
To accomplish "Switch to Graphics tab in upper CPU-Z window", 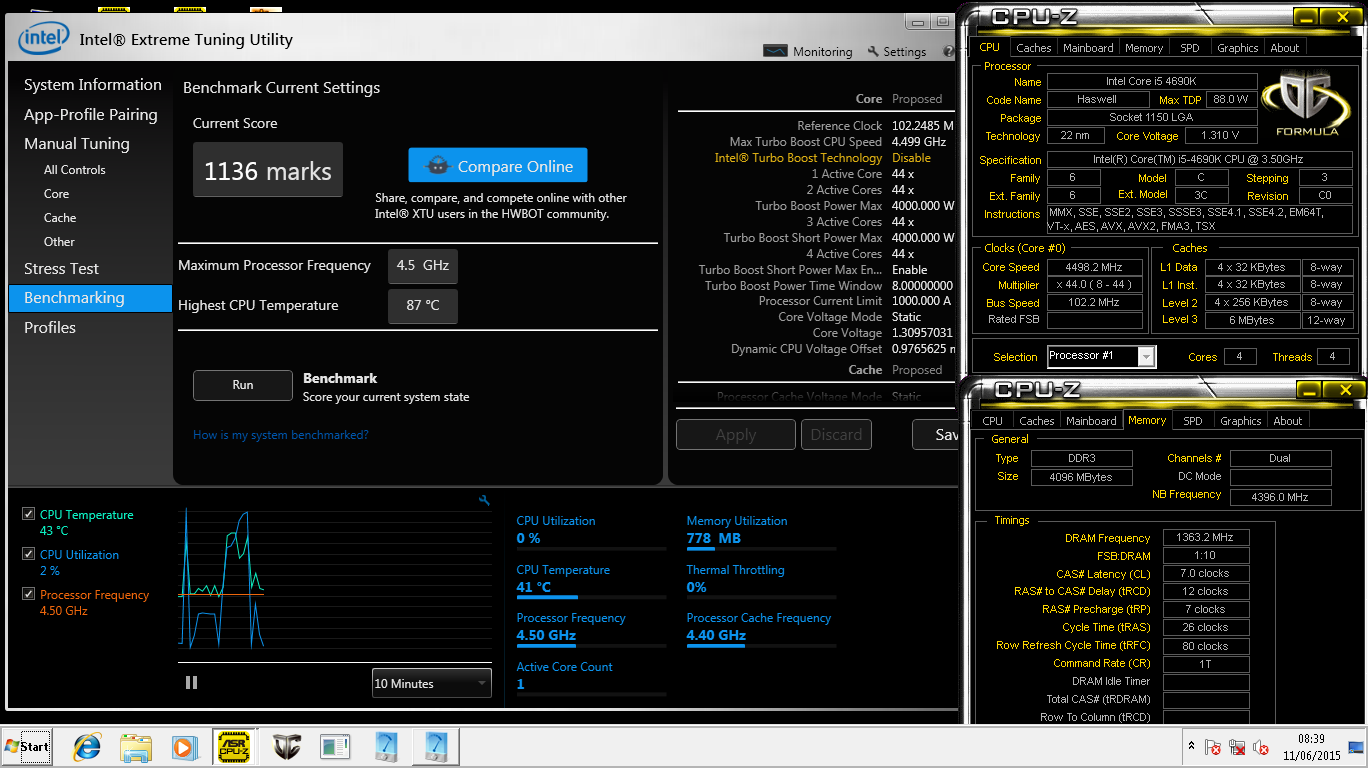I will tap(1238, 47).
